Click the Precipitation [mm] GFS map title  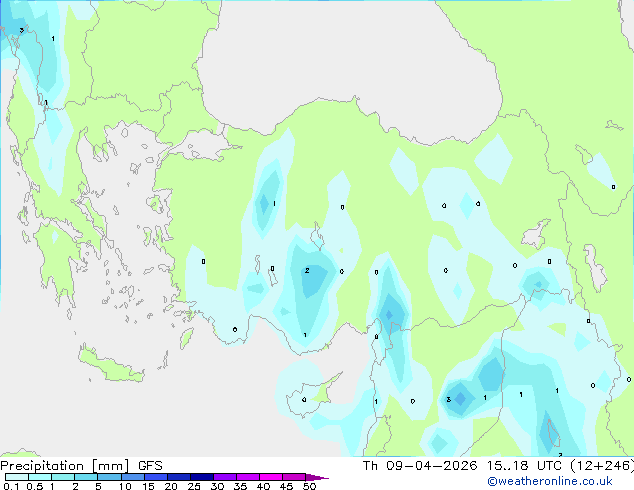(81, 466)
